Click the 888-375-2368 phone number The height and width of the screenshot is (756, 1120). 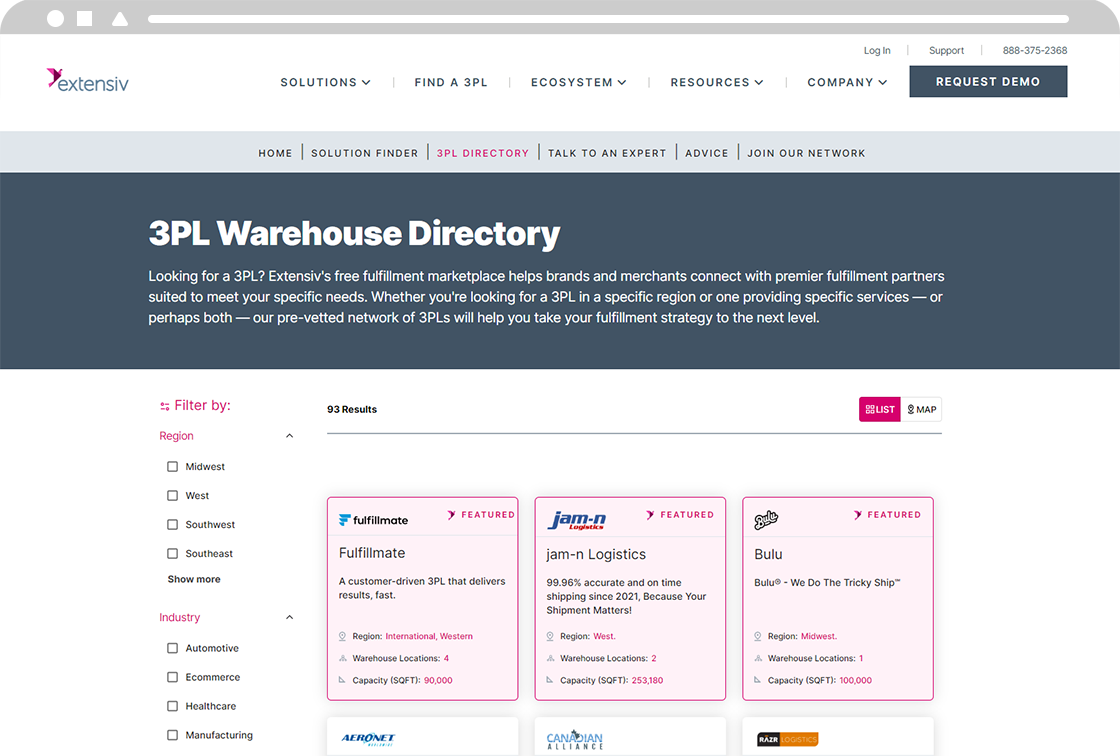1035,50
